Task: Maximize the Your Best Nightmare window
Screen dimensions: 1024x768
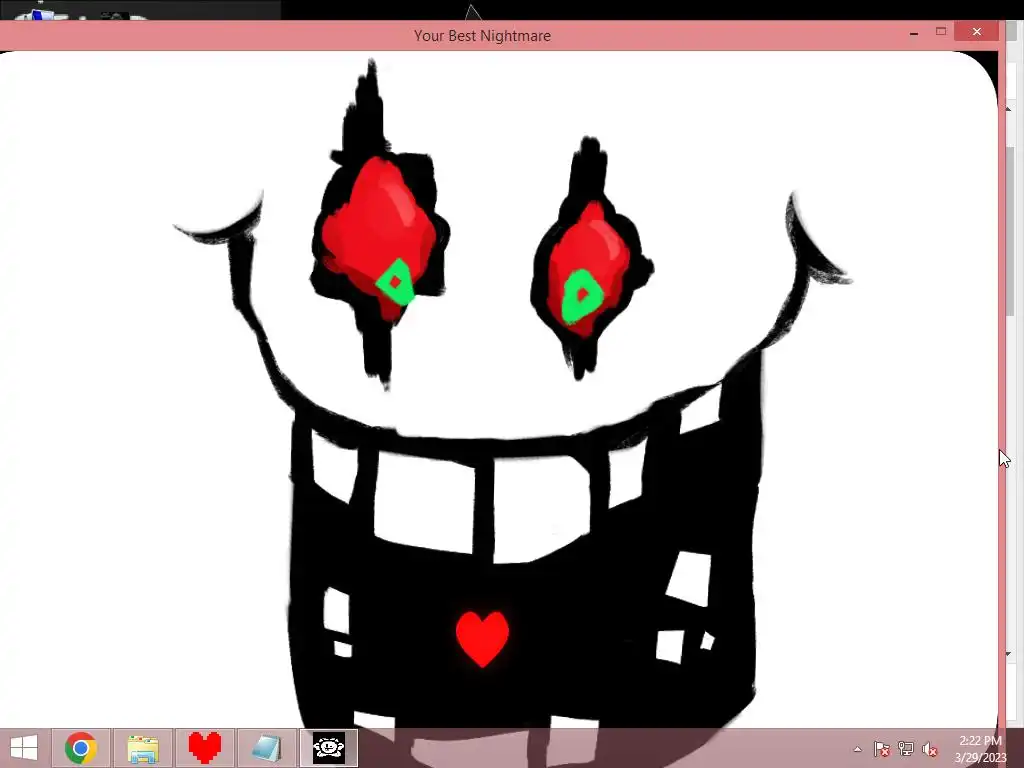Action: click(941, 31)
